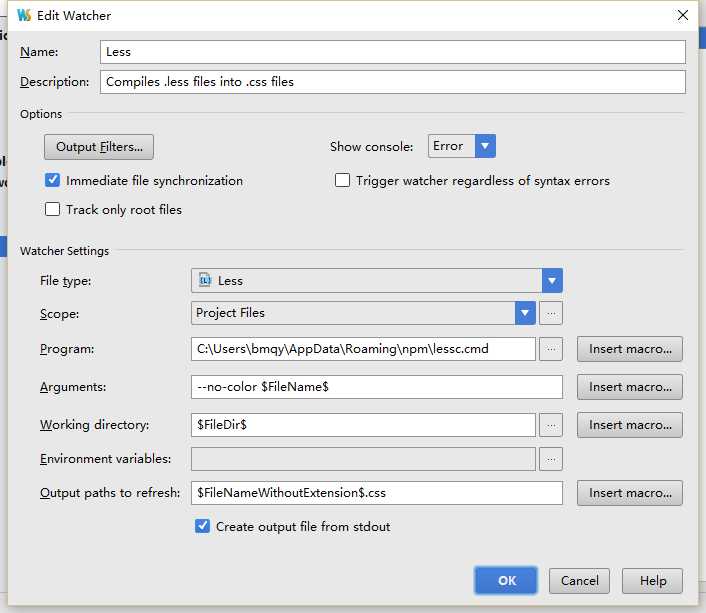Click the 'Watcher Settings' section label
The width and height of the screenshot is (706, 613).
tap(64, 251)
